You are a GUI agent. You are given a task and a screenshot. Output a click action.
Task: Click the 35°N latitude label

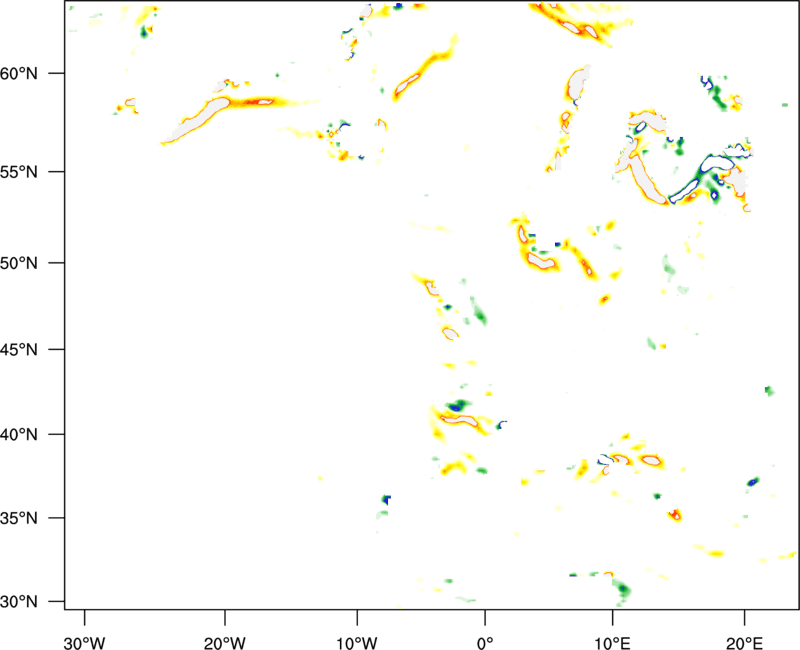coord(19,518)
